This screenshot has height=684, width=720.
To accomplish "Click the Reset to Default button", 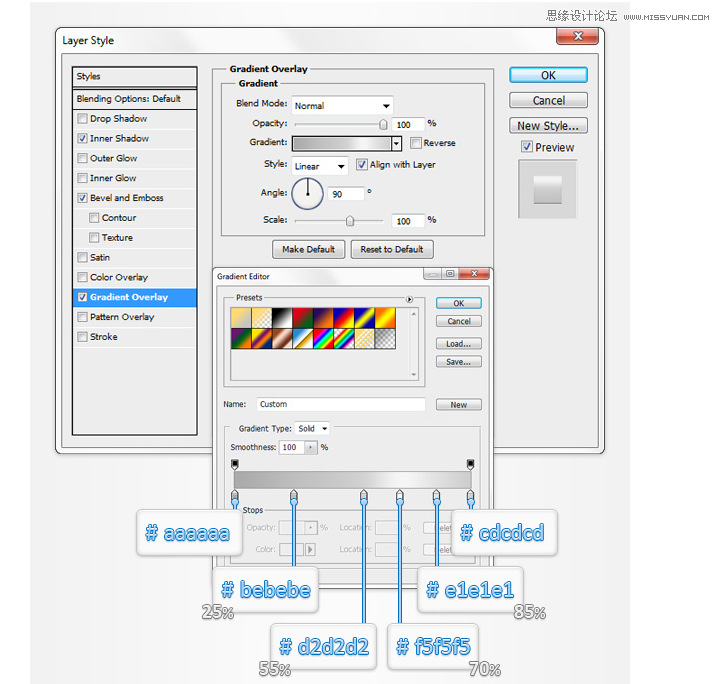I will click(x=392, y=249).
